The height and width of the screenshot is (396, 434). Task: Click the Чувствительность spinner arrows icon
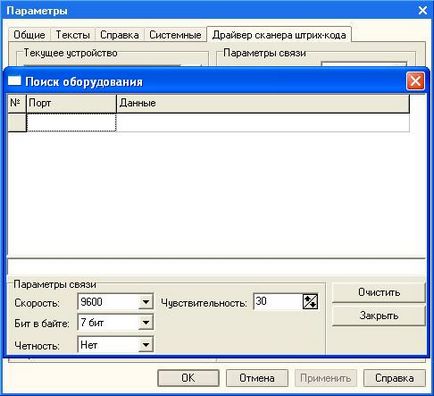310,302
